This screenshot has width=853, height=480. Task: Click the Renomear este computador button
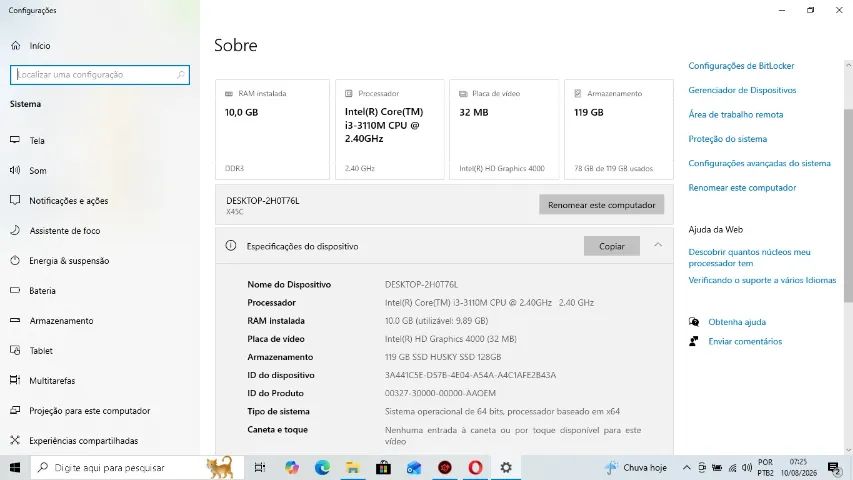click(601, 205)
